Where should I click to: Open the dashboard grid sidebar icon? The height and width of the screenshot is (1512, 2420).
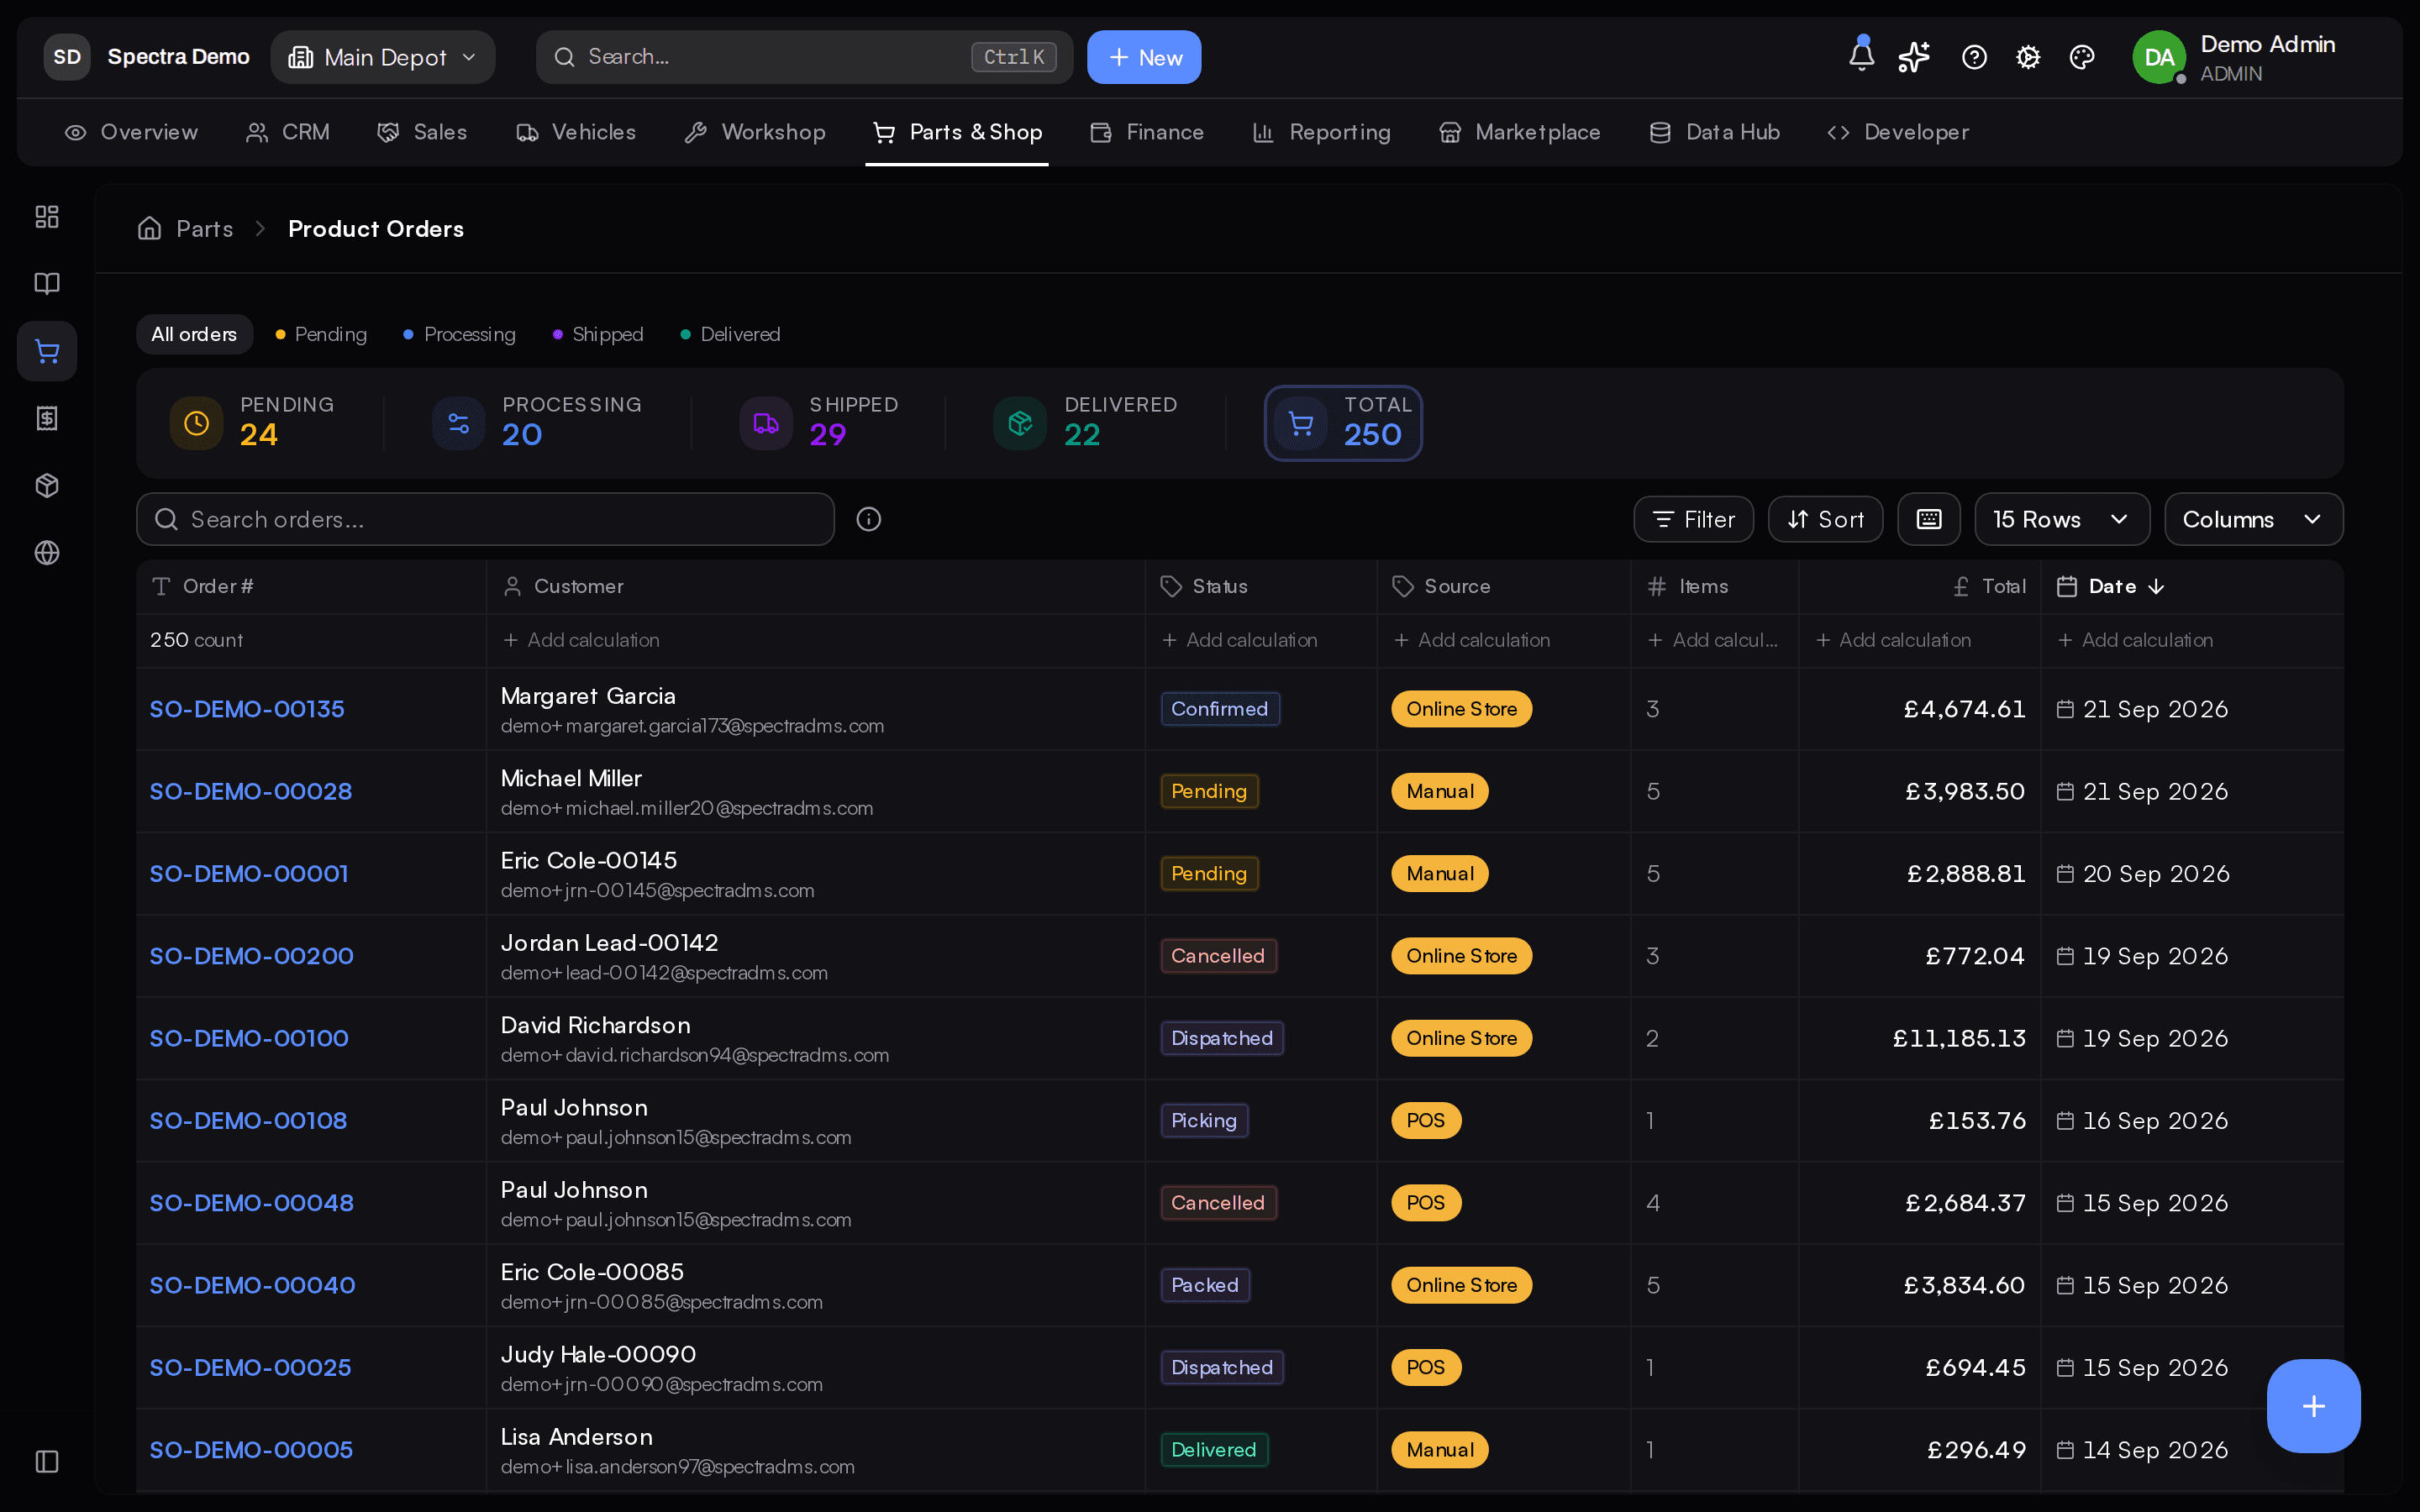(x=47, y=217)
